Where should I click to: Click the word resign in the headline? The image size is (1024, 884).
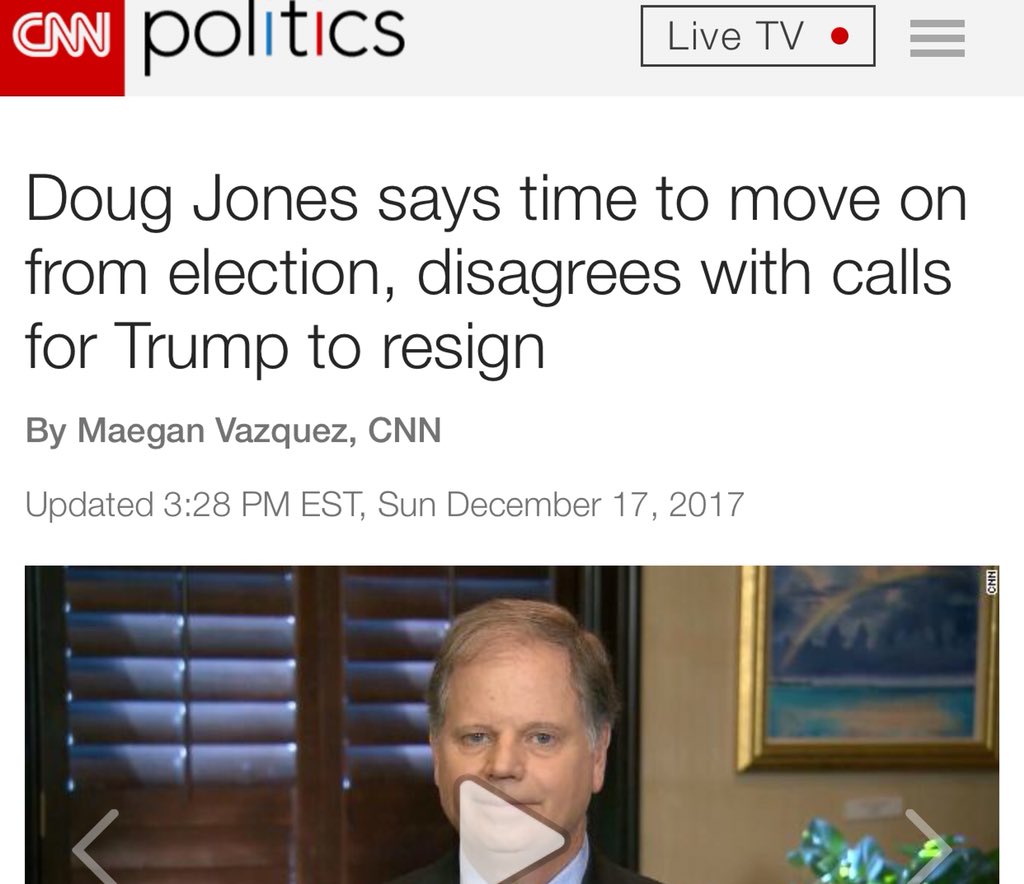[x=463, y=346]
